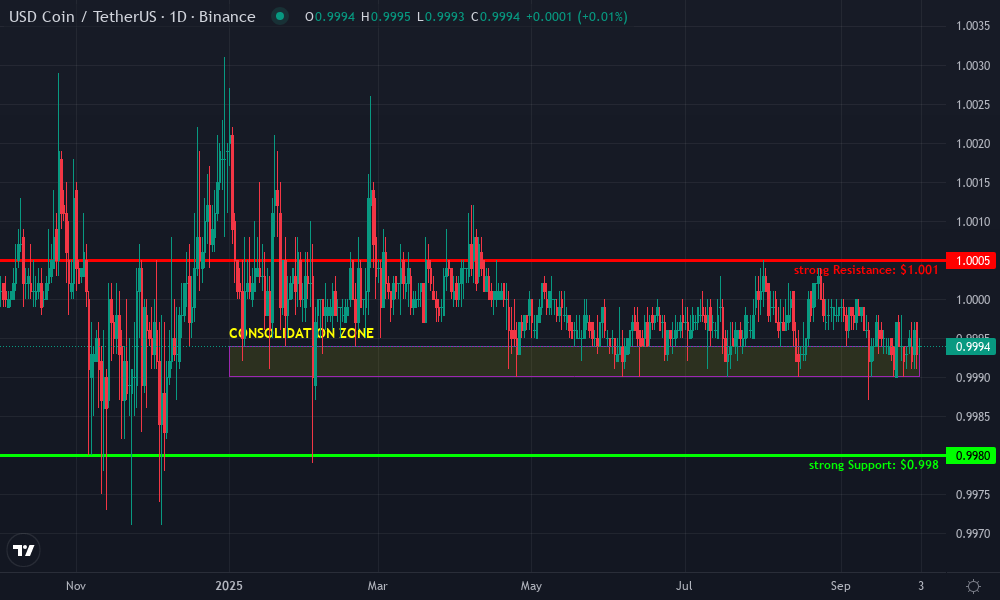The height and width of the screenshot is (600, 1000).
Task: Click the green market status dot
Action: coord(279,17)
